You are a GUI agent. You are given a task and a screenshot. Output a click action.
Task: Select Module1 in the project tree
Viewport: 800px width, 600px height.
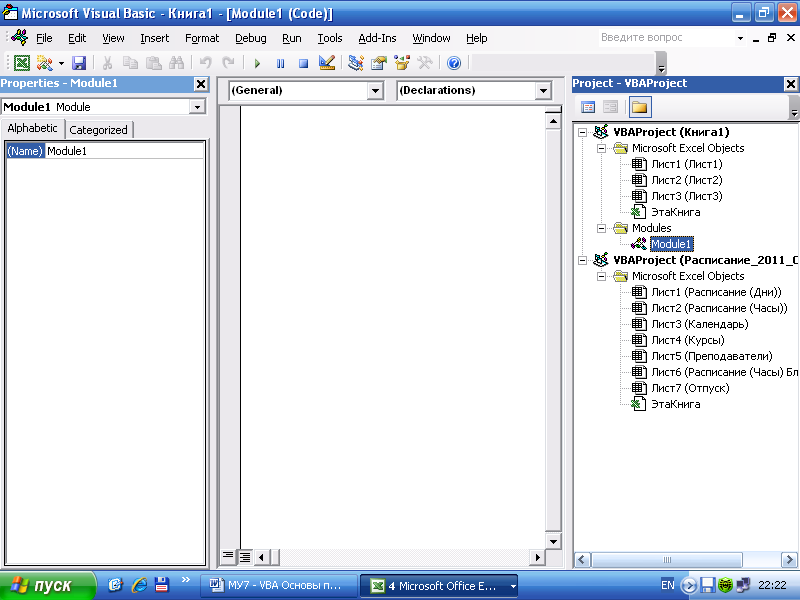(671, 244)
